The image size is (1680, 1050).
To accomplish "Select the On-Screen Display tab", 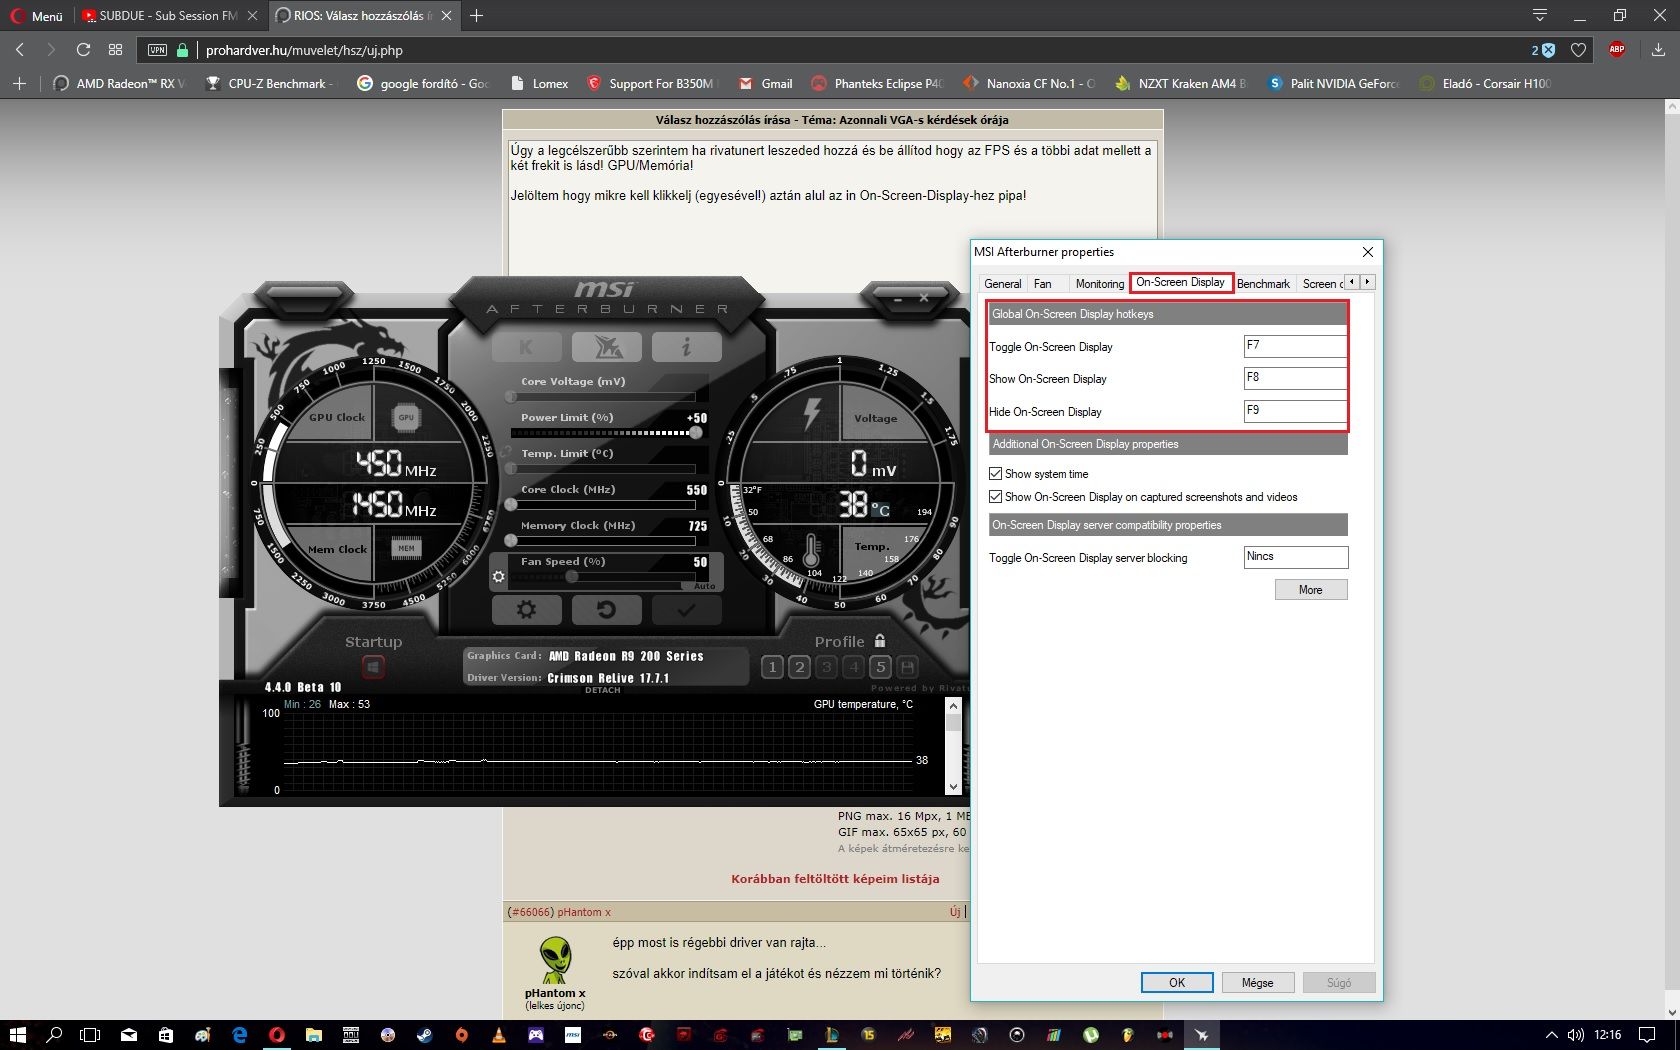I will click(1180, 282).
